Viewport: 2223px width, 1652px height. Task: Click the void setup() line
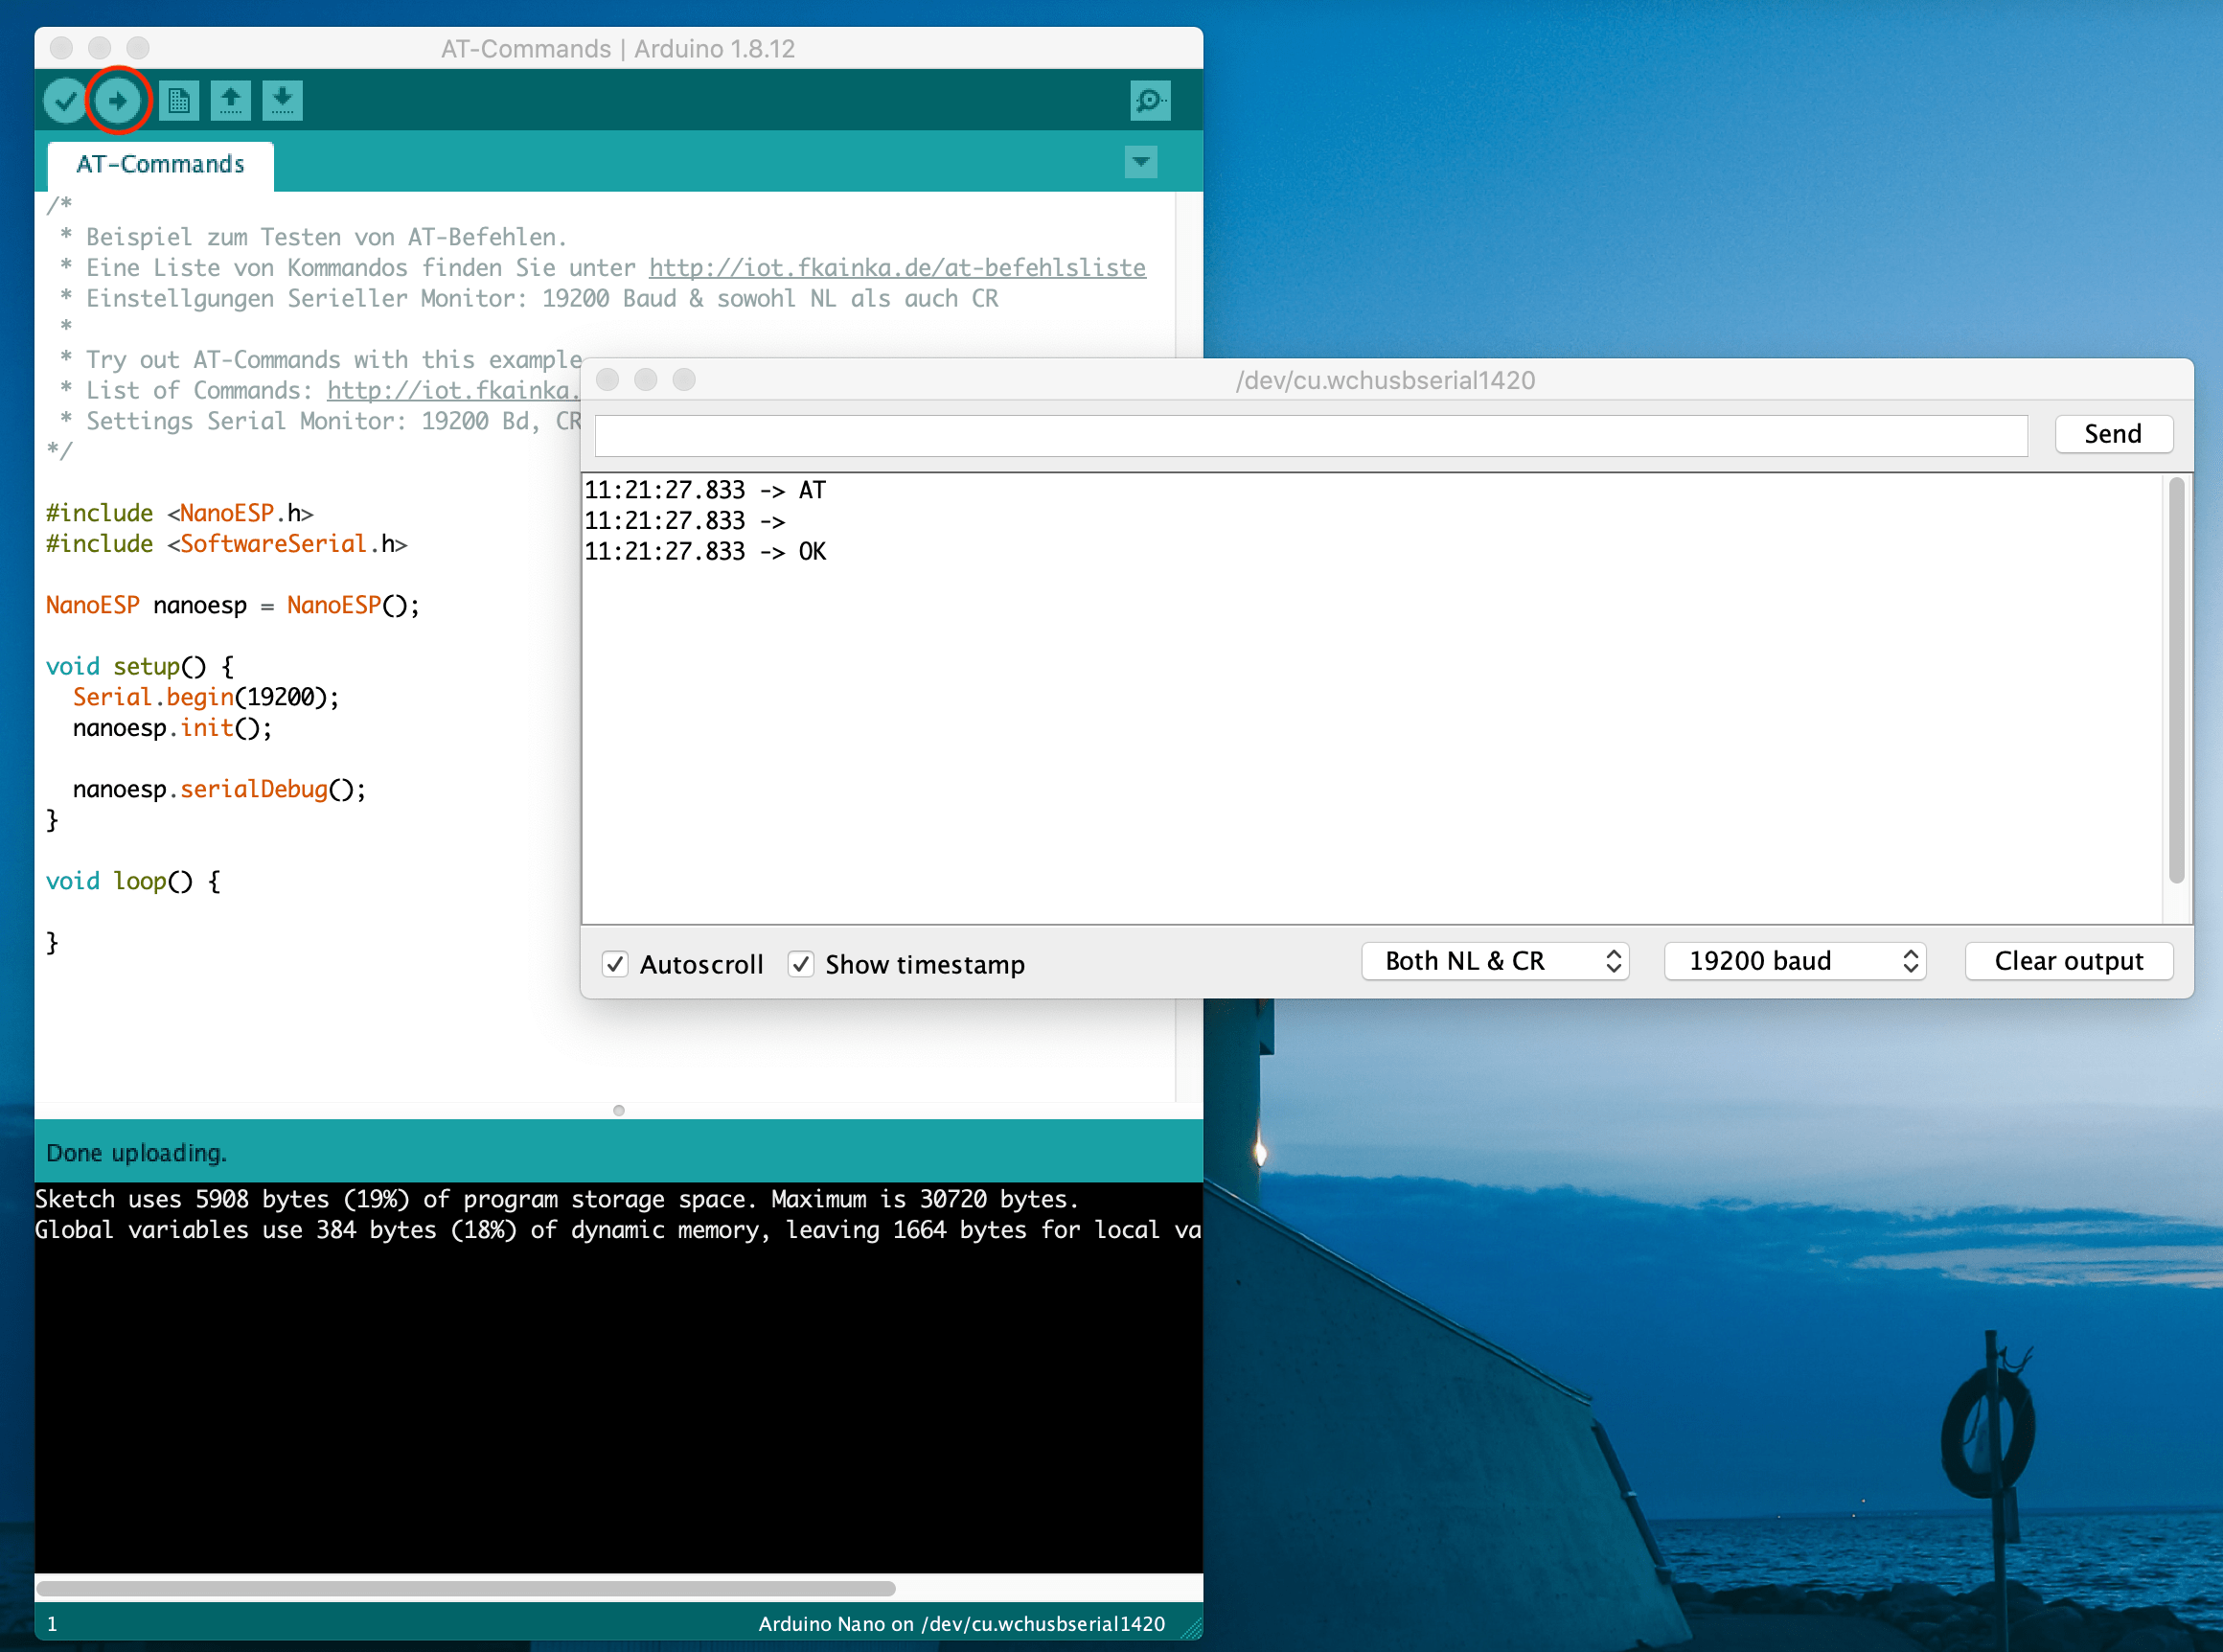point(140,666)
